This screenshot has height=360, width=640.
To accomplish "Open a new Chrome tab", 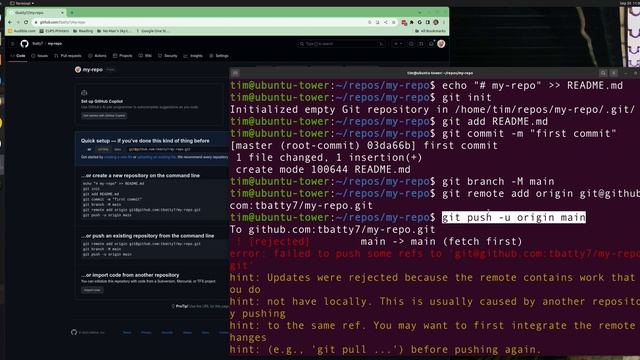I will pyautogui.click(x=72, y=13).
